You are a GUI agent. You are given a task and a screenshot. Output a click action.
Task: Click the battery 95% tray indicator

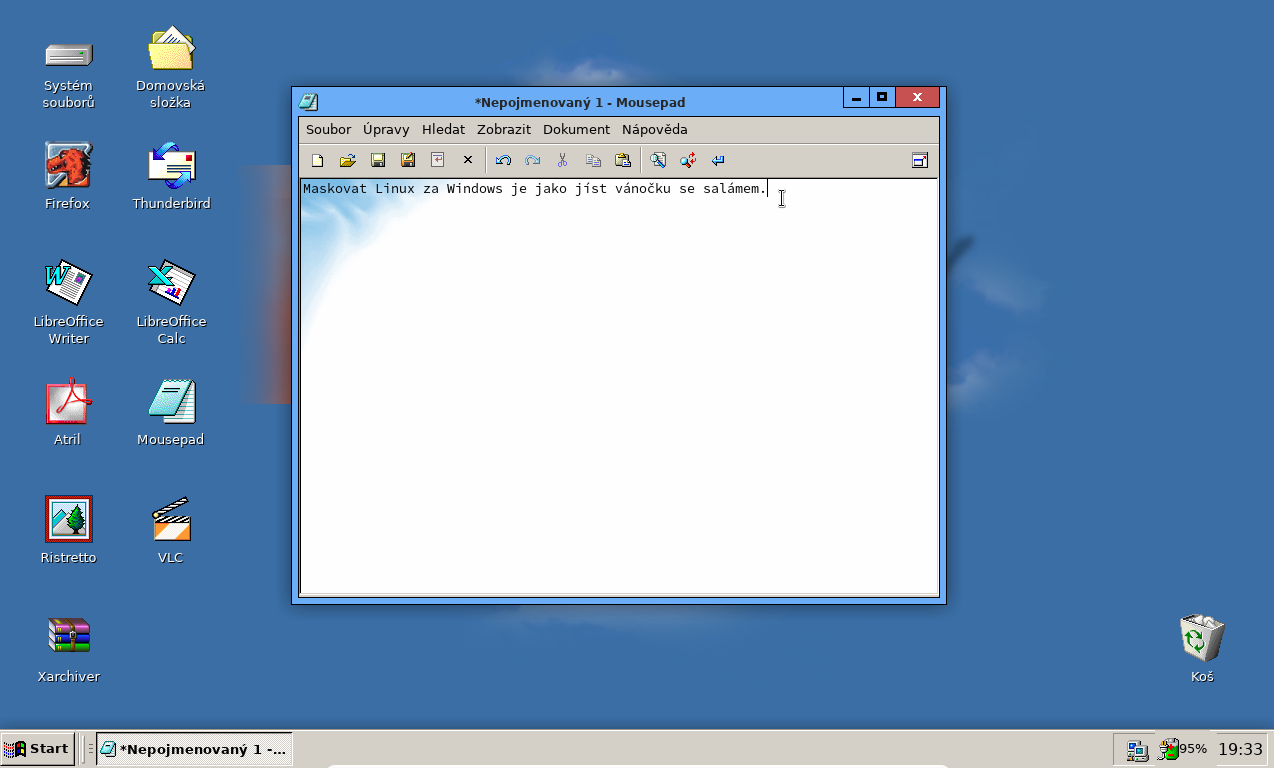point(1182,748)
